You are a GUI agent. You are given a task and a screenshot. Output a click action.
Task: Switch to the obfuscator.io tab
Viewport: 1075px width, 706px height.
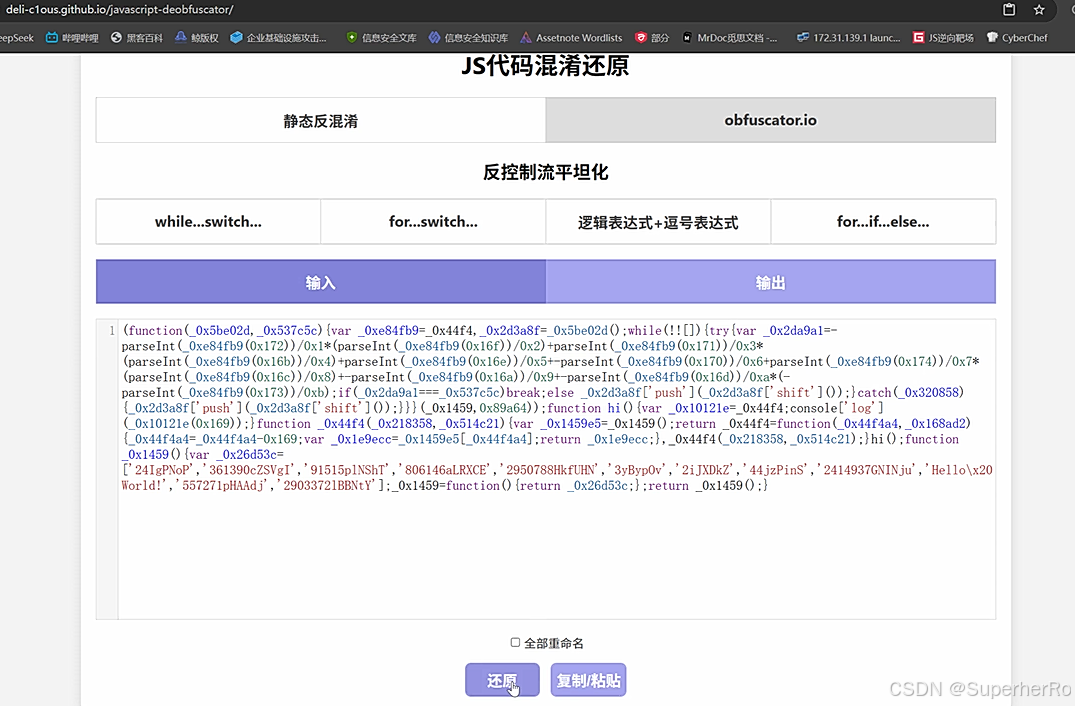771,121
